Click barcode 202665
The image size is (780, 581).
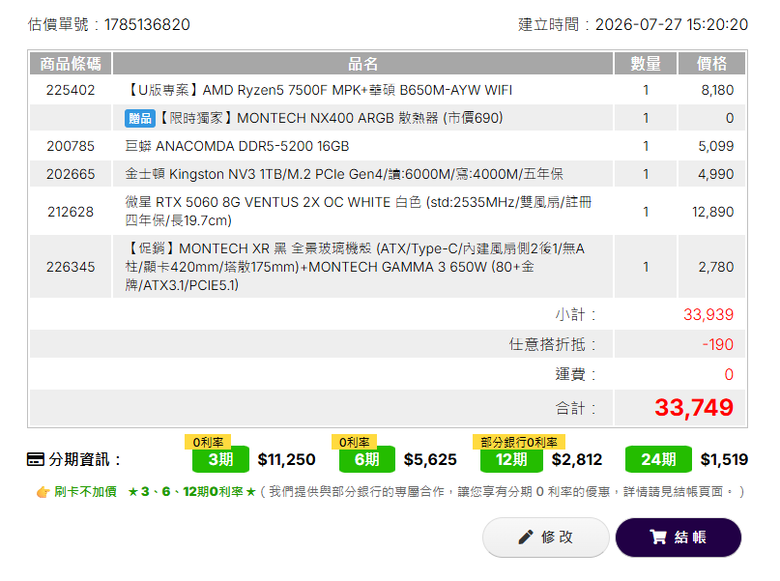(x=70, y=174)
